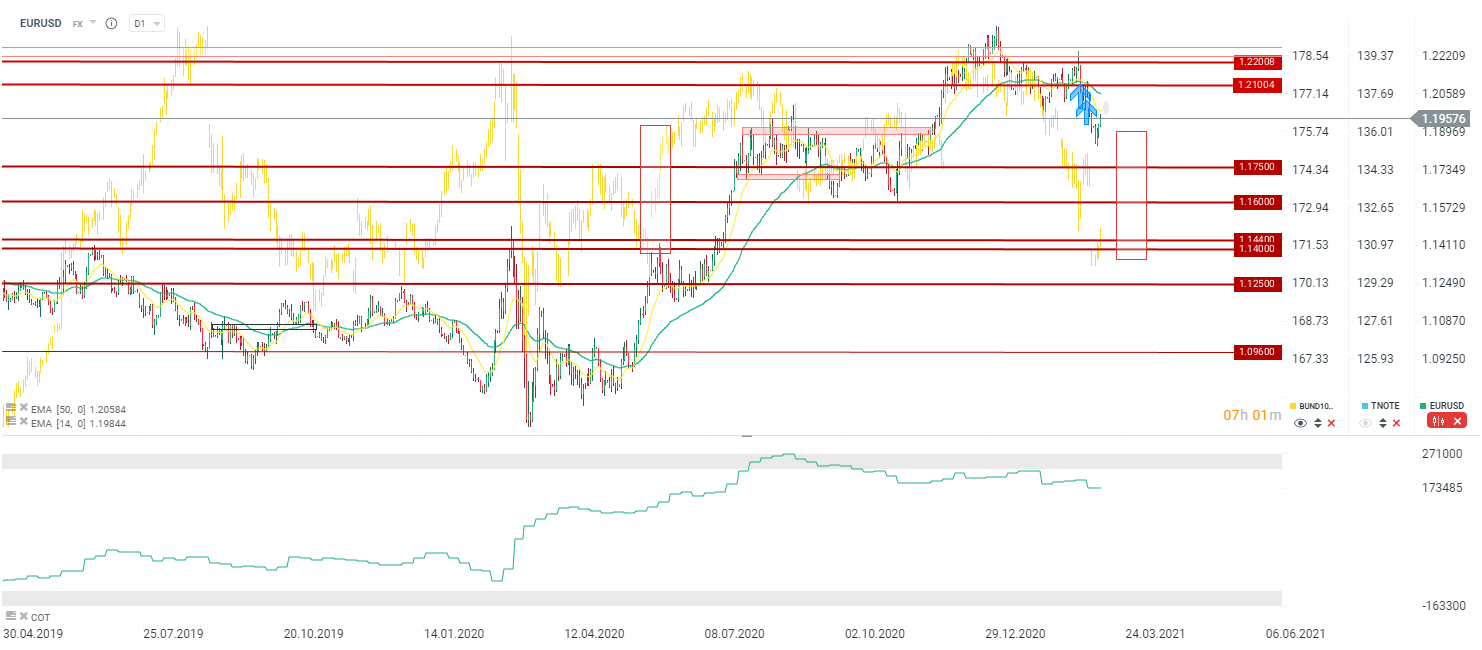Open the EURUSD instrument info icon
Screen dimensions: 1482x650
pyautogui.click(x=111, y=23)
